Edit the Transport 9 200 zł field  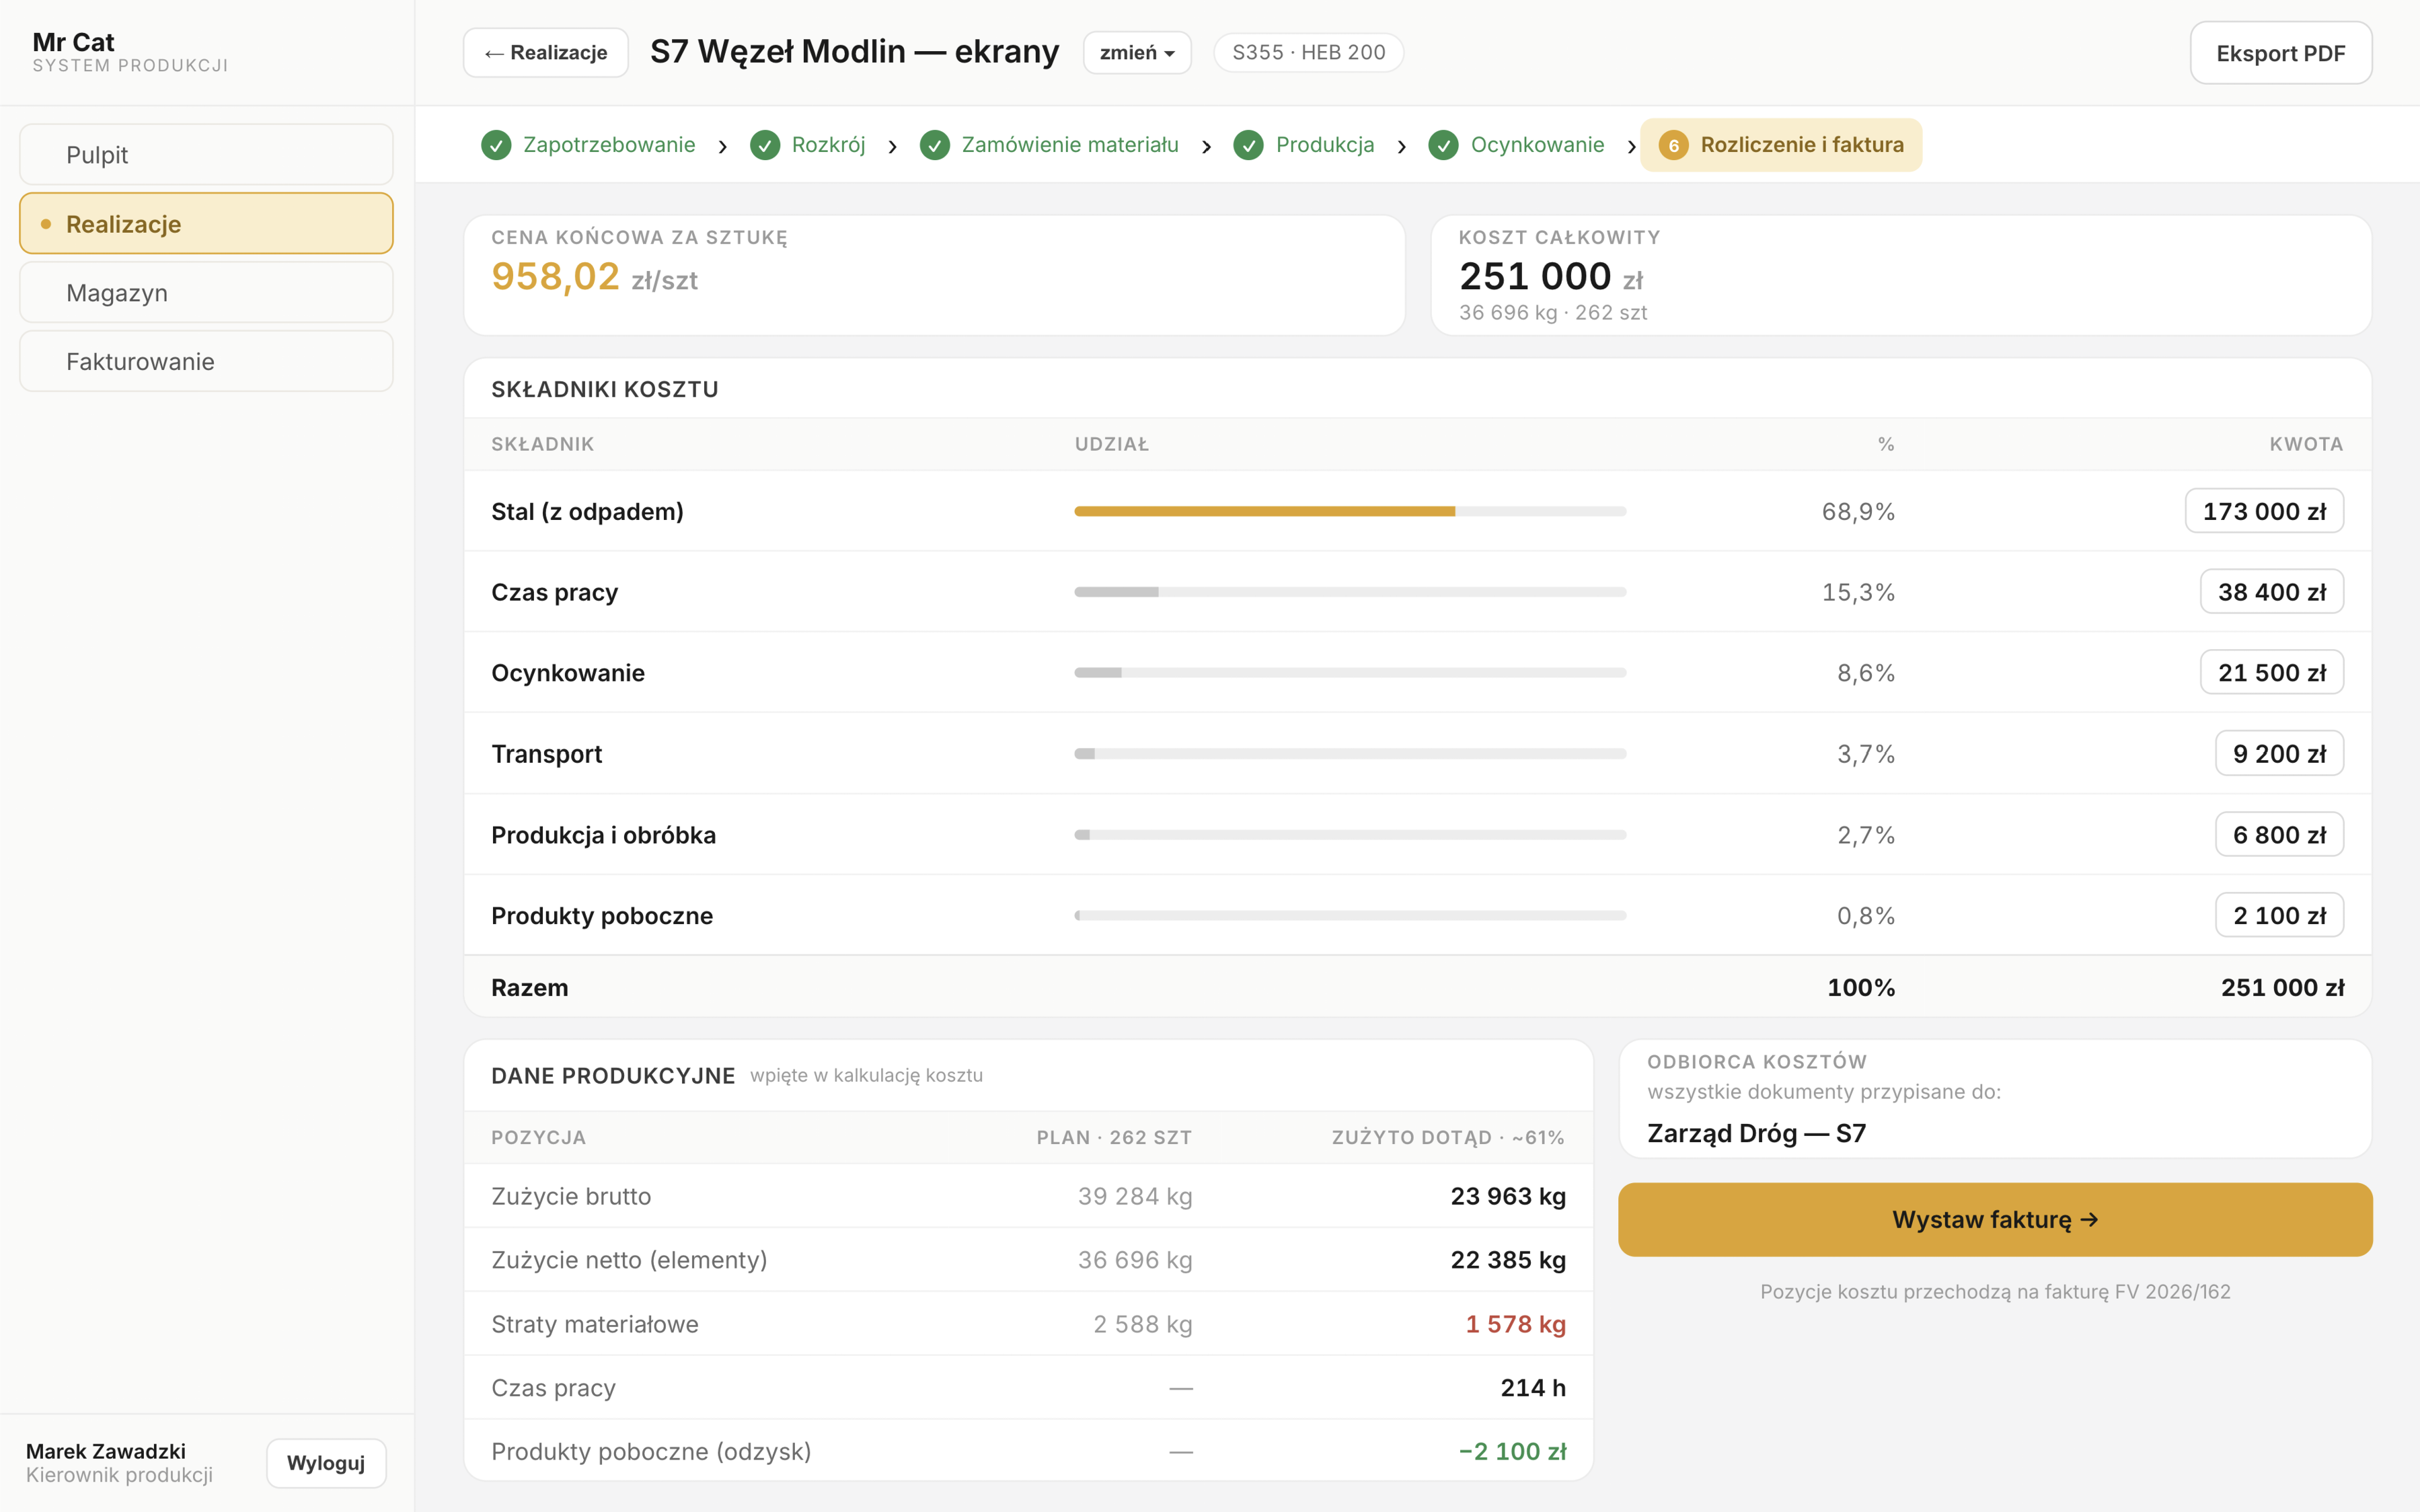[2279, 753]
